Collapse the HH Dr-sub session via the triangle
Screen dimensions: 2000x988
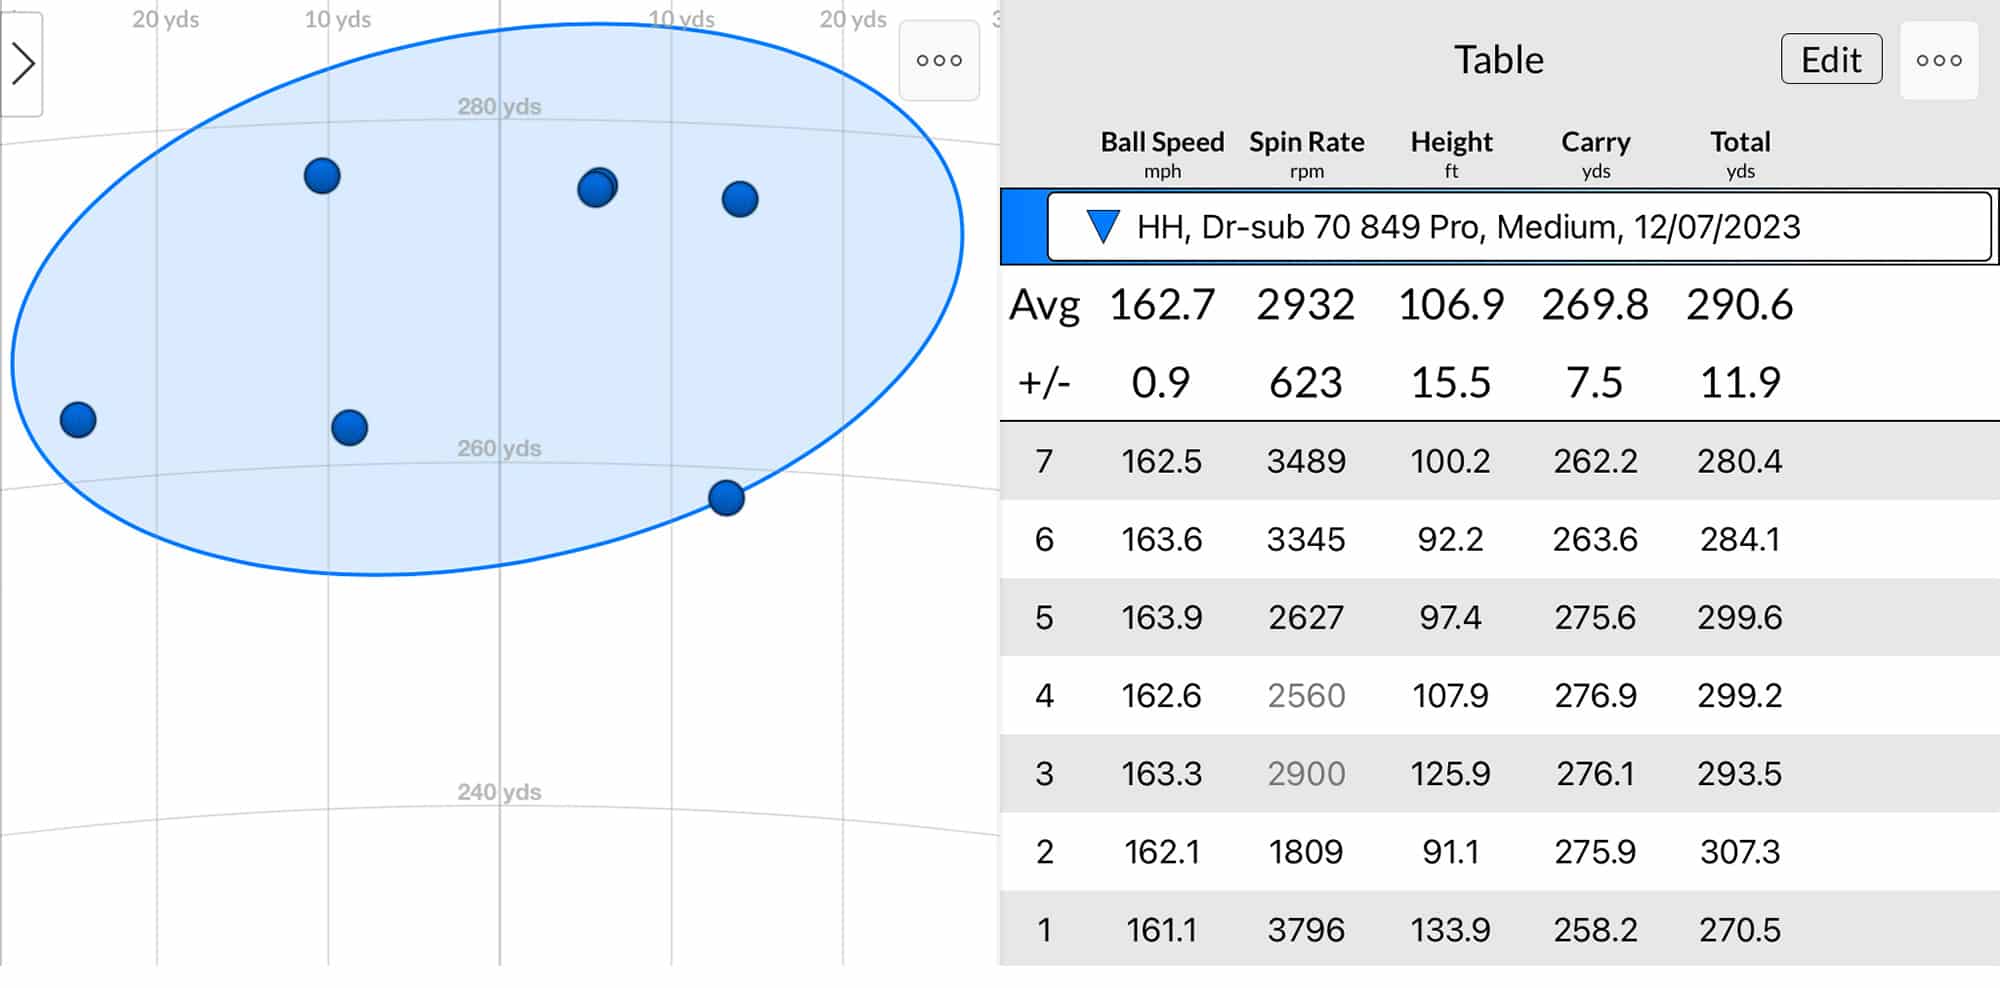tap(1103, 227)
